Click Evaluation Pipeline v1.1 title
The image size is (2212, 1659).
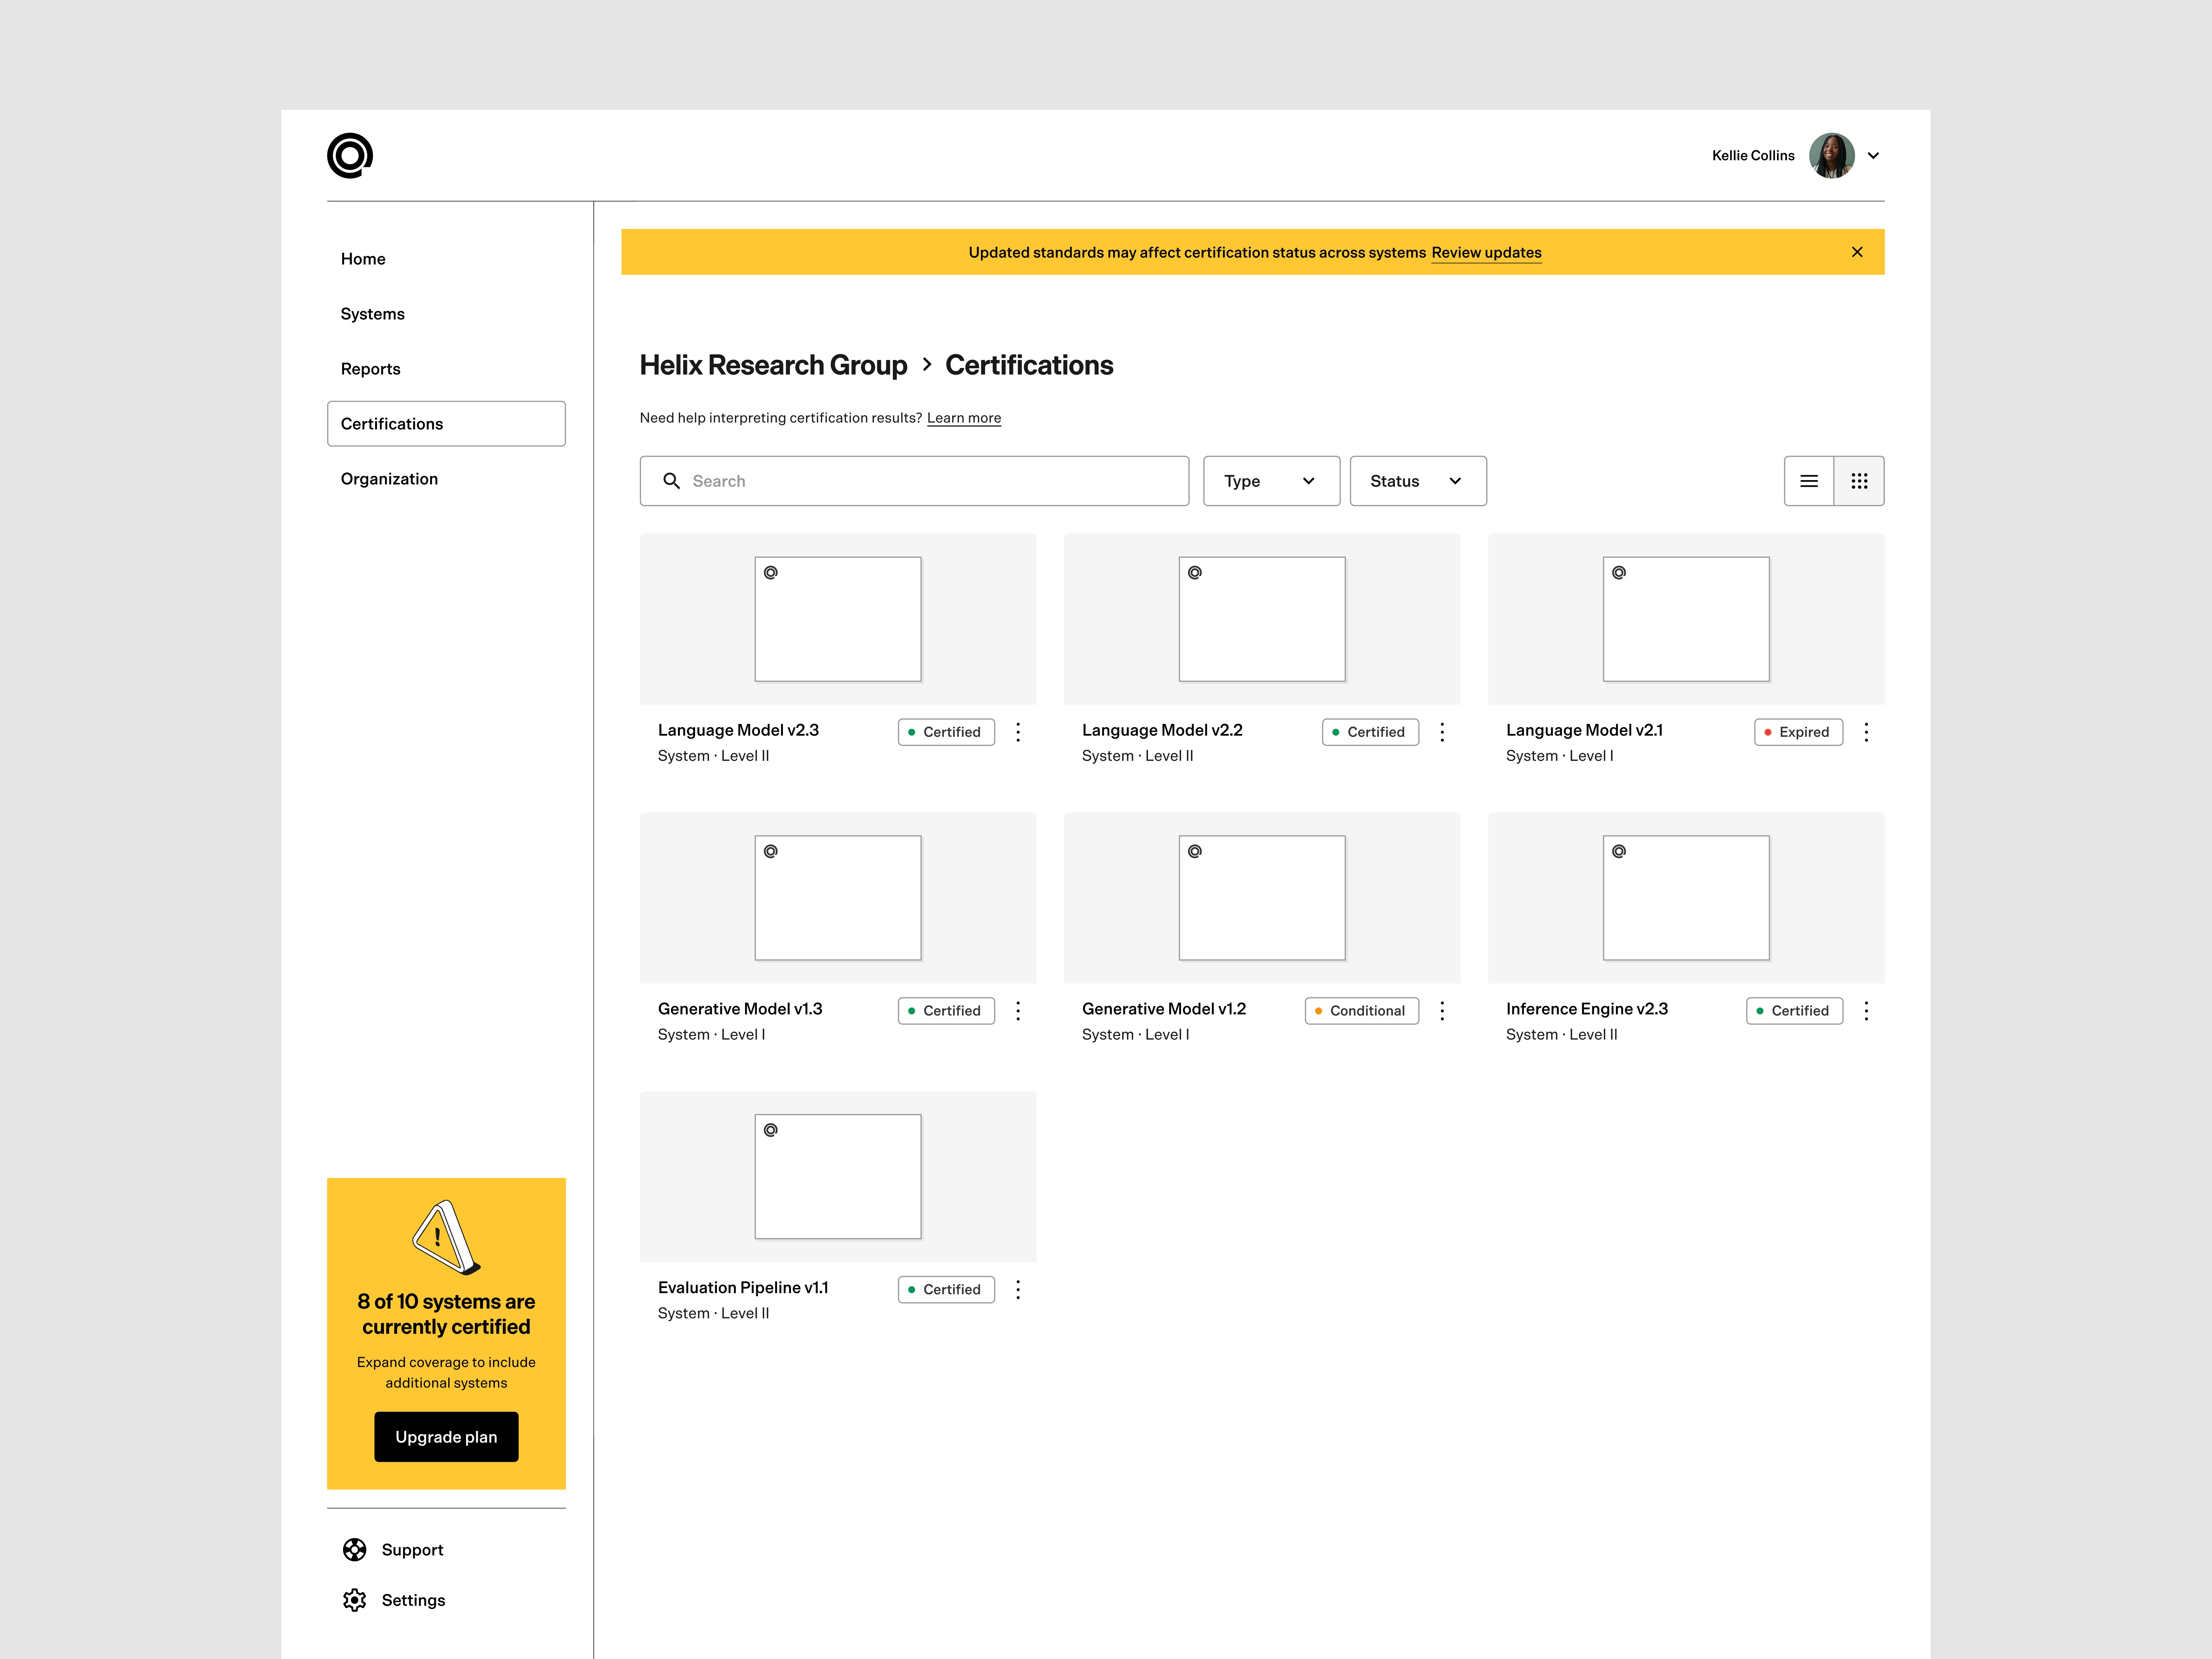click(743, 1288)
